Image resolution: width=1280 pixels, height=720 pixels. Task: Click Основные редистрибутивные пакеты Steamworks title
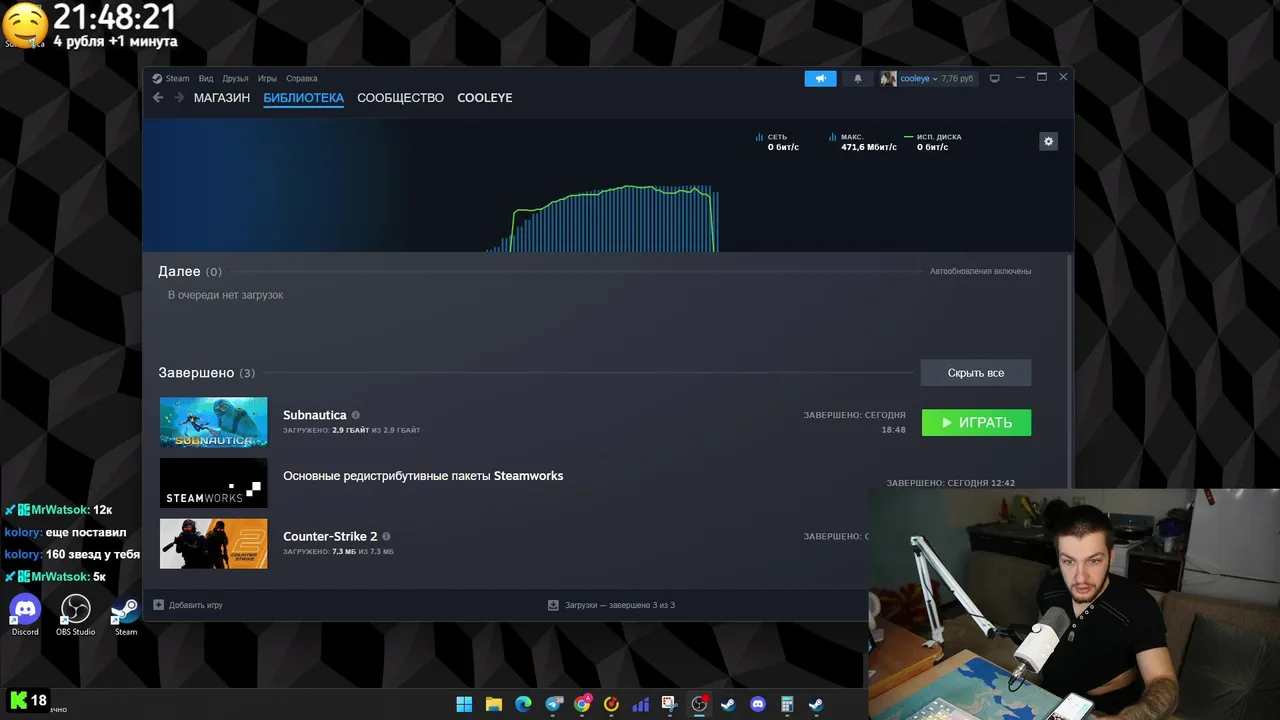pyautogui.click(x=423, y=476)
